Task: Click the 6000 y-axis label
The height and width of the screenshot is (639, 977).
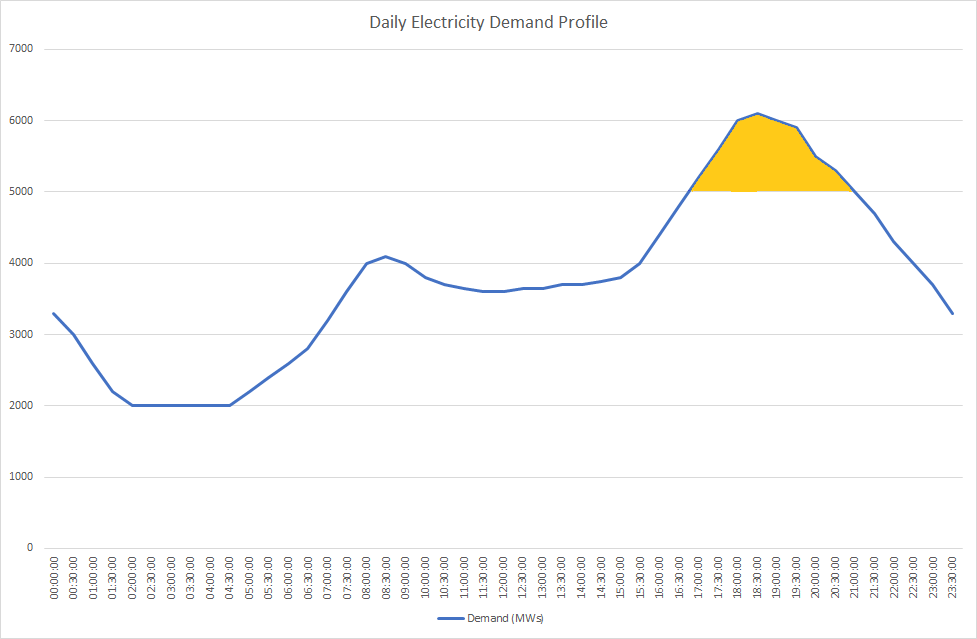Action: [x=20, y=120]
